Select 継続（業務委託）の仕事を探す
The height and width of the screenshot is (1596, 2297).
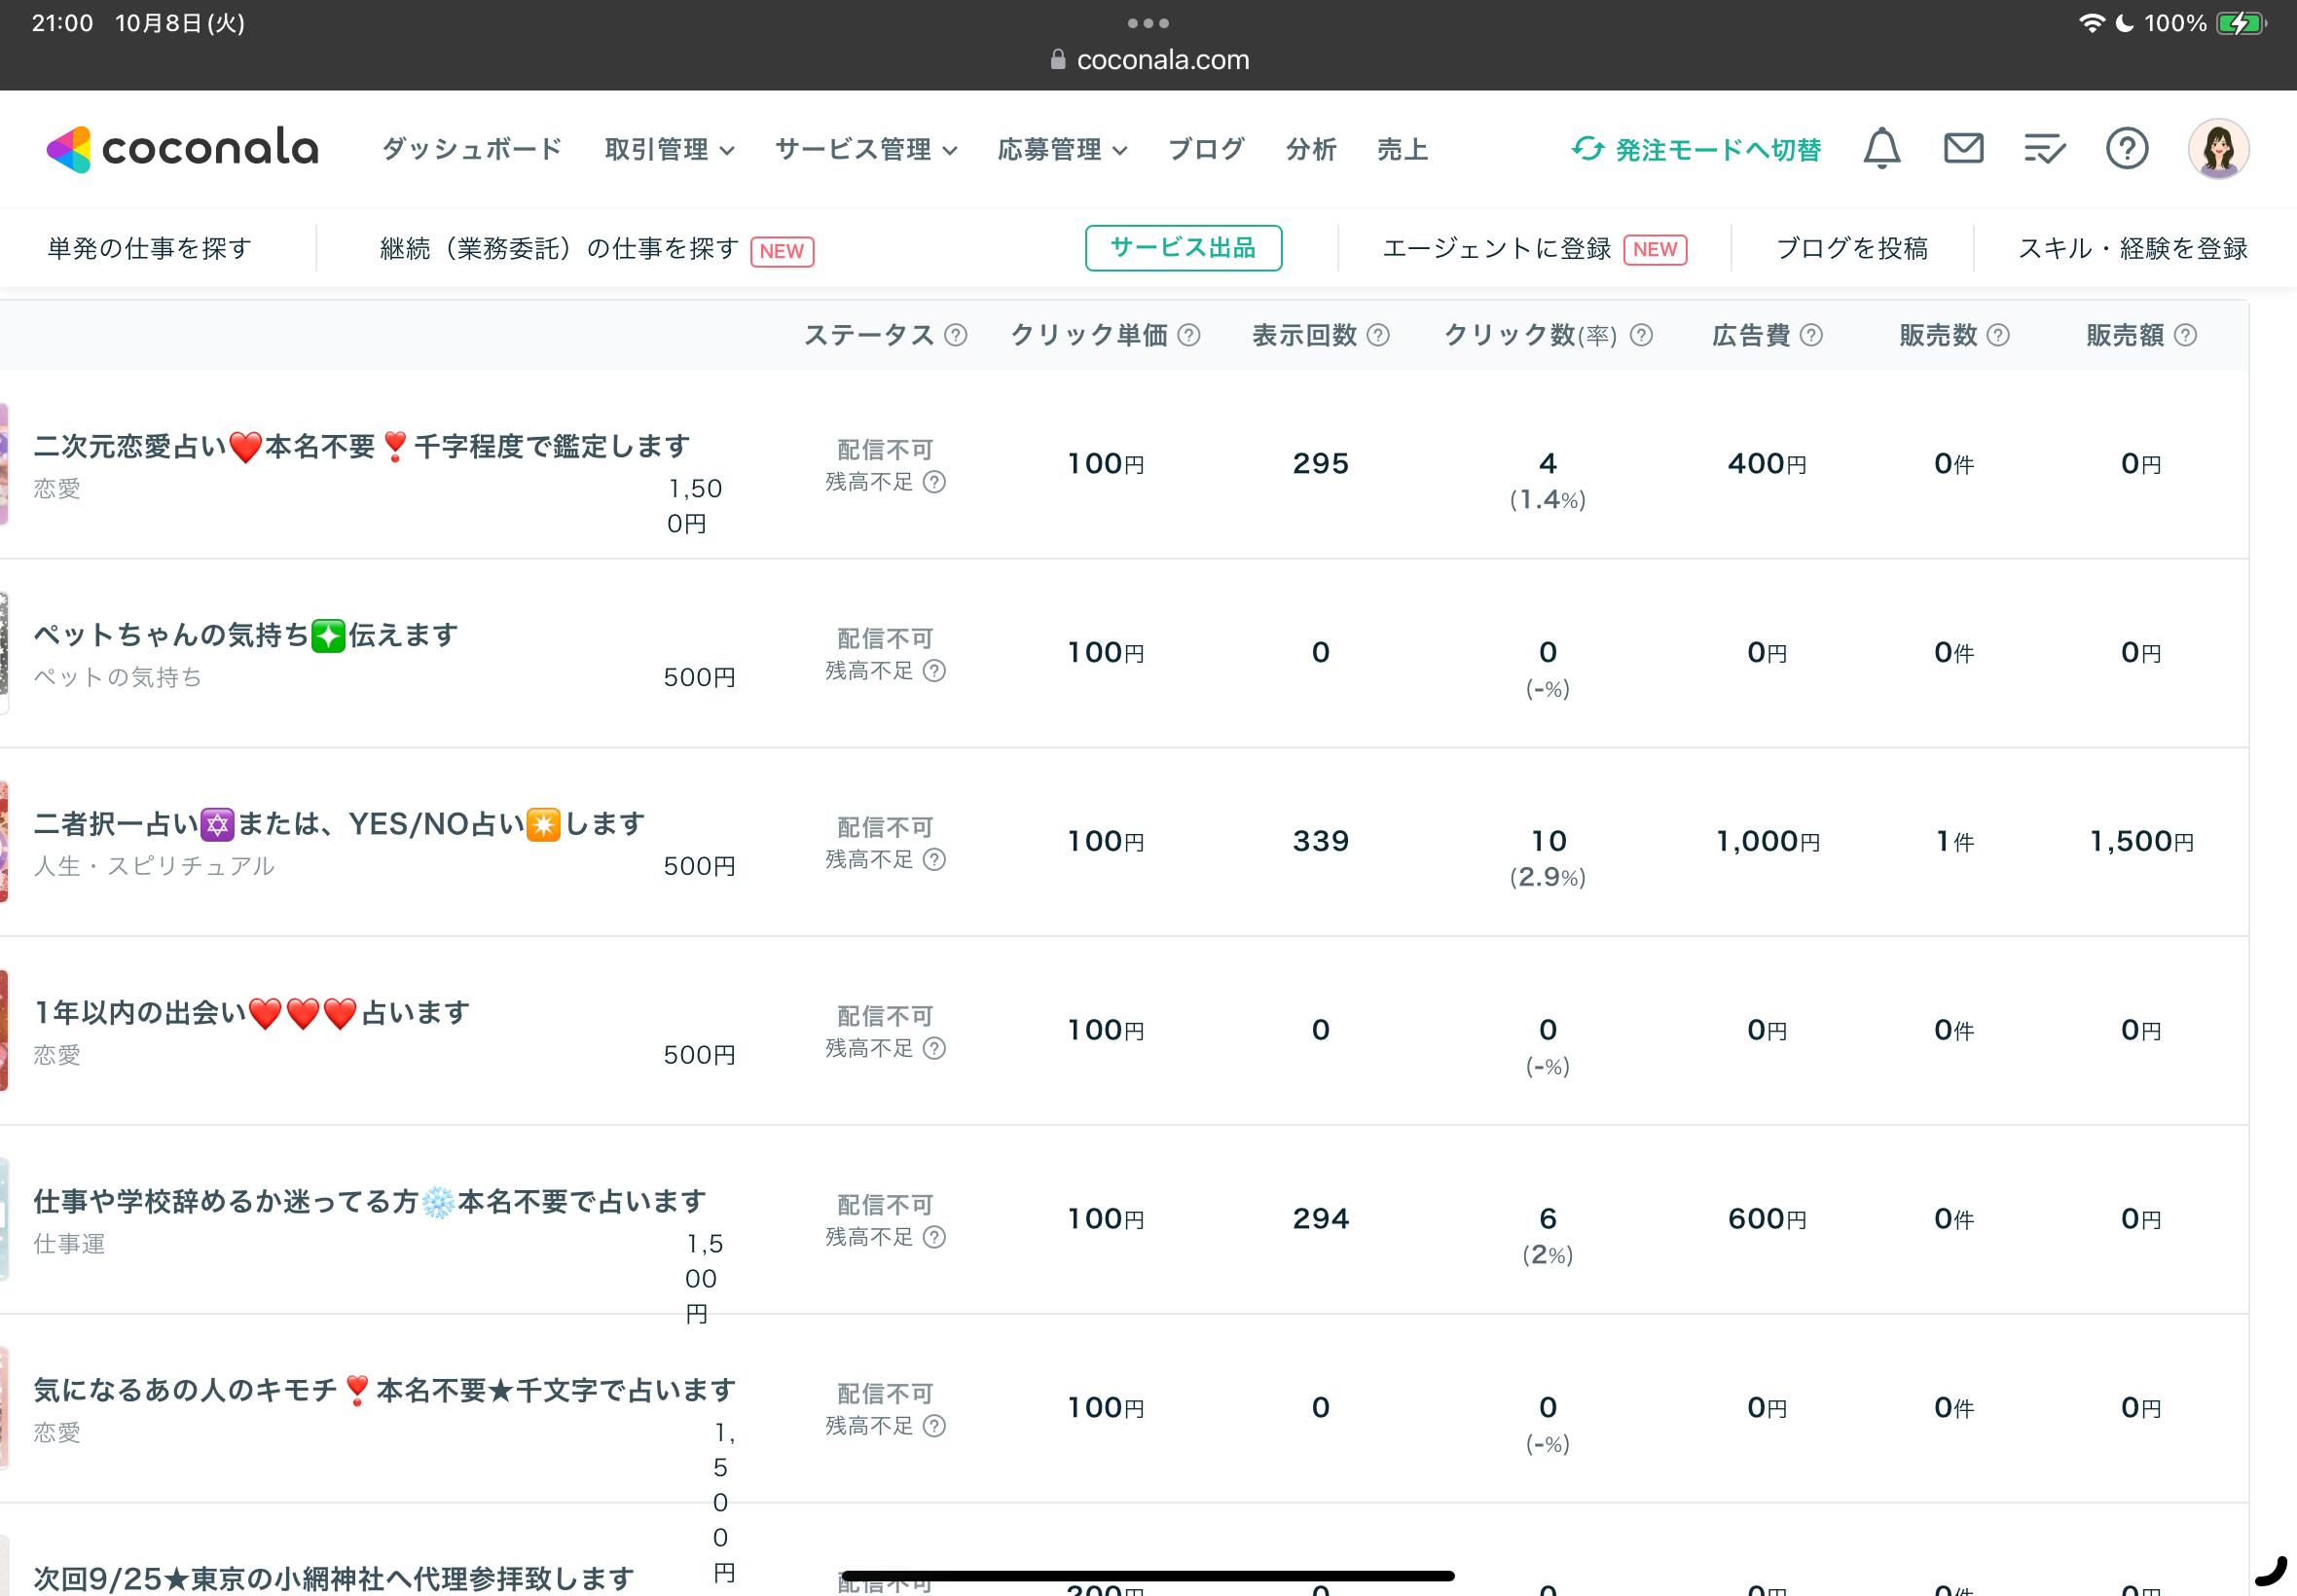(559, 248)
